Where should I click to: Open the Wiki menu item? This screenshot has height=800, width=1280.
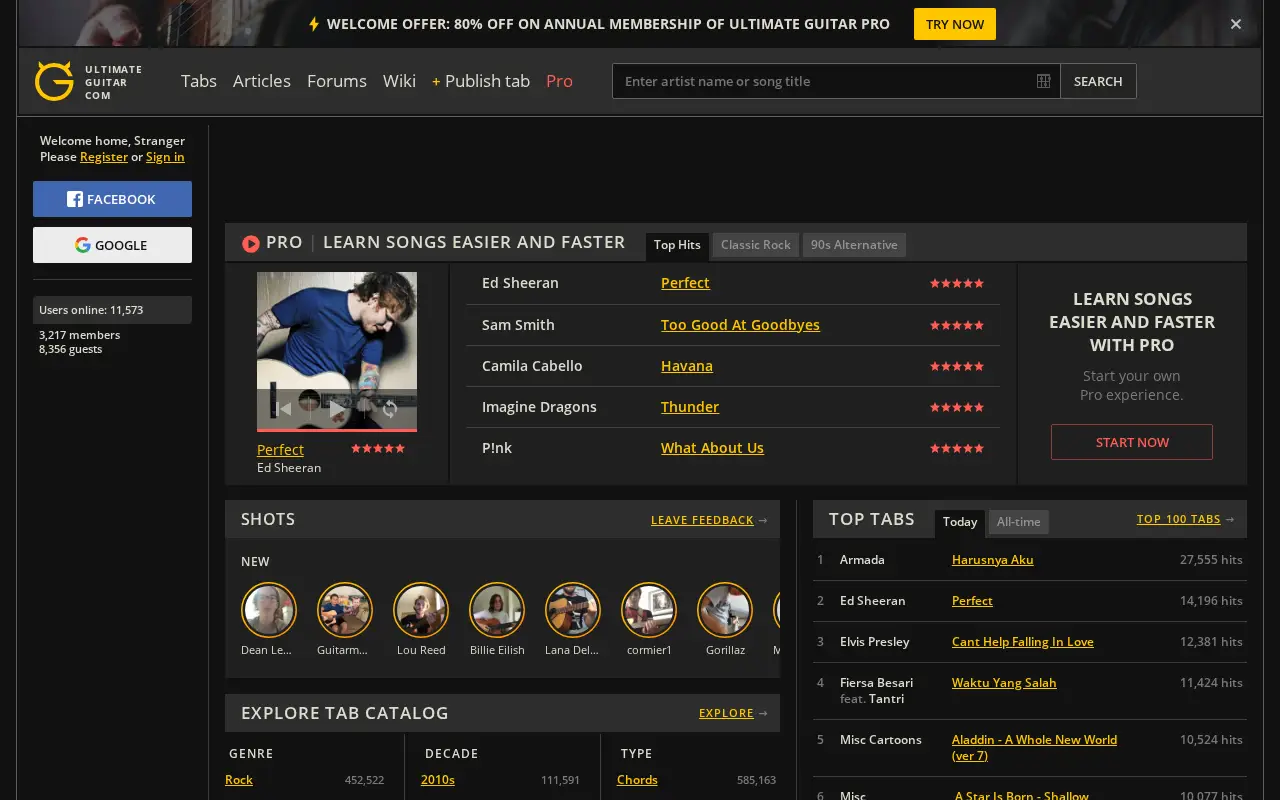coord(399,81)
